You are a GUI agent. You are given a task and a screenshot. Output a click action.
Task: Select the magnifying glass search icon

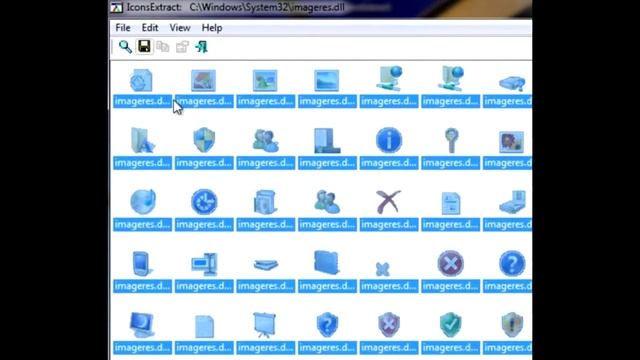click(451, 140)
